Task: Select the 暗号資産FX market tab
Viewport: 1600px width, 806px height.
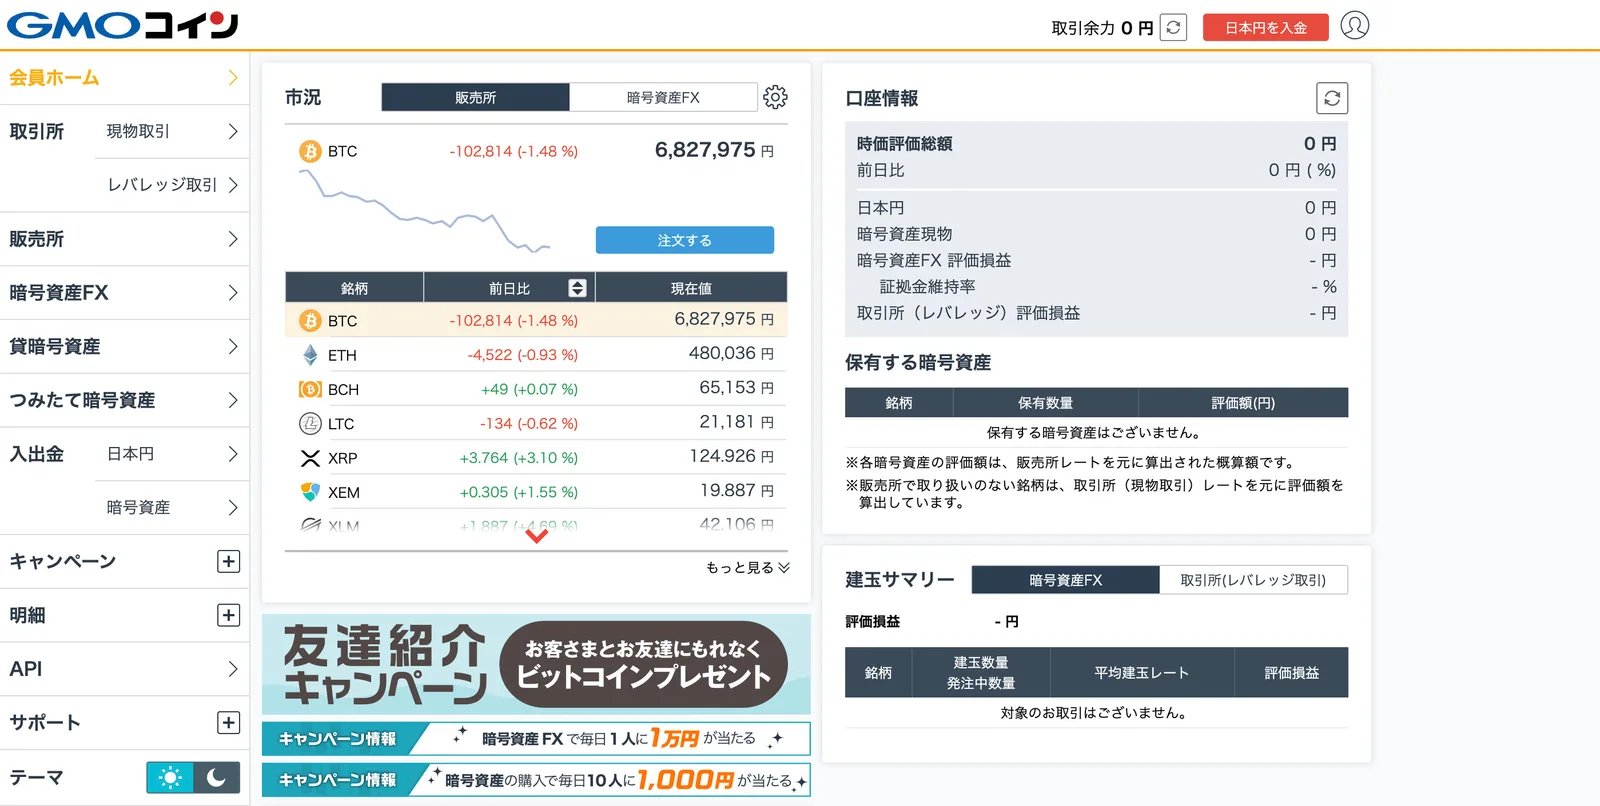Action: click(663, 97)
